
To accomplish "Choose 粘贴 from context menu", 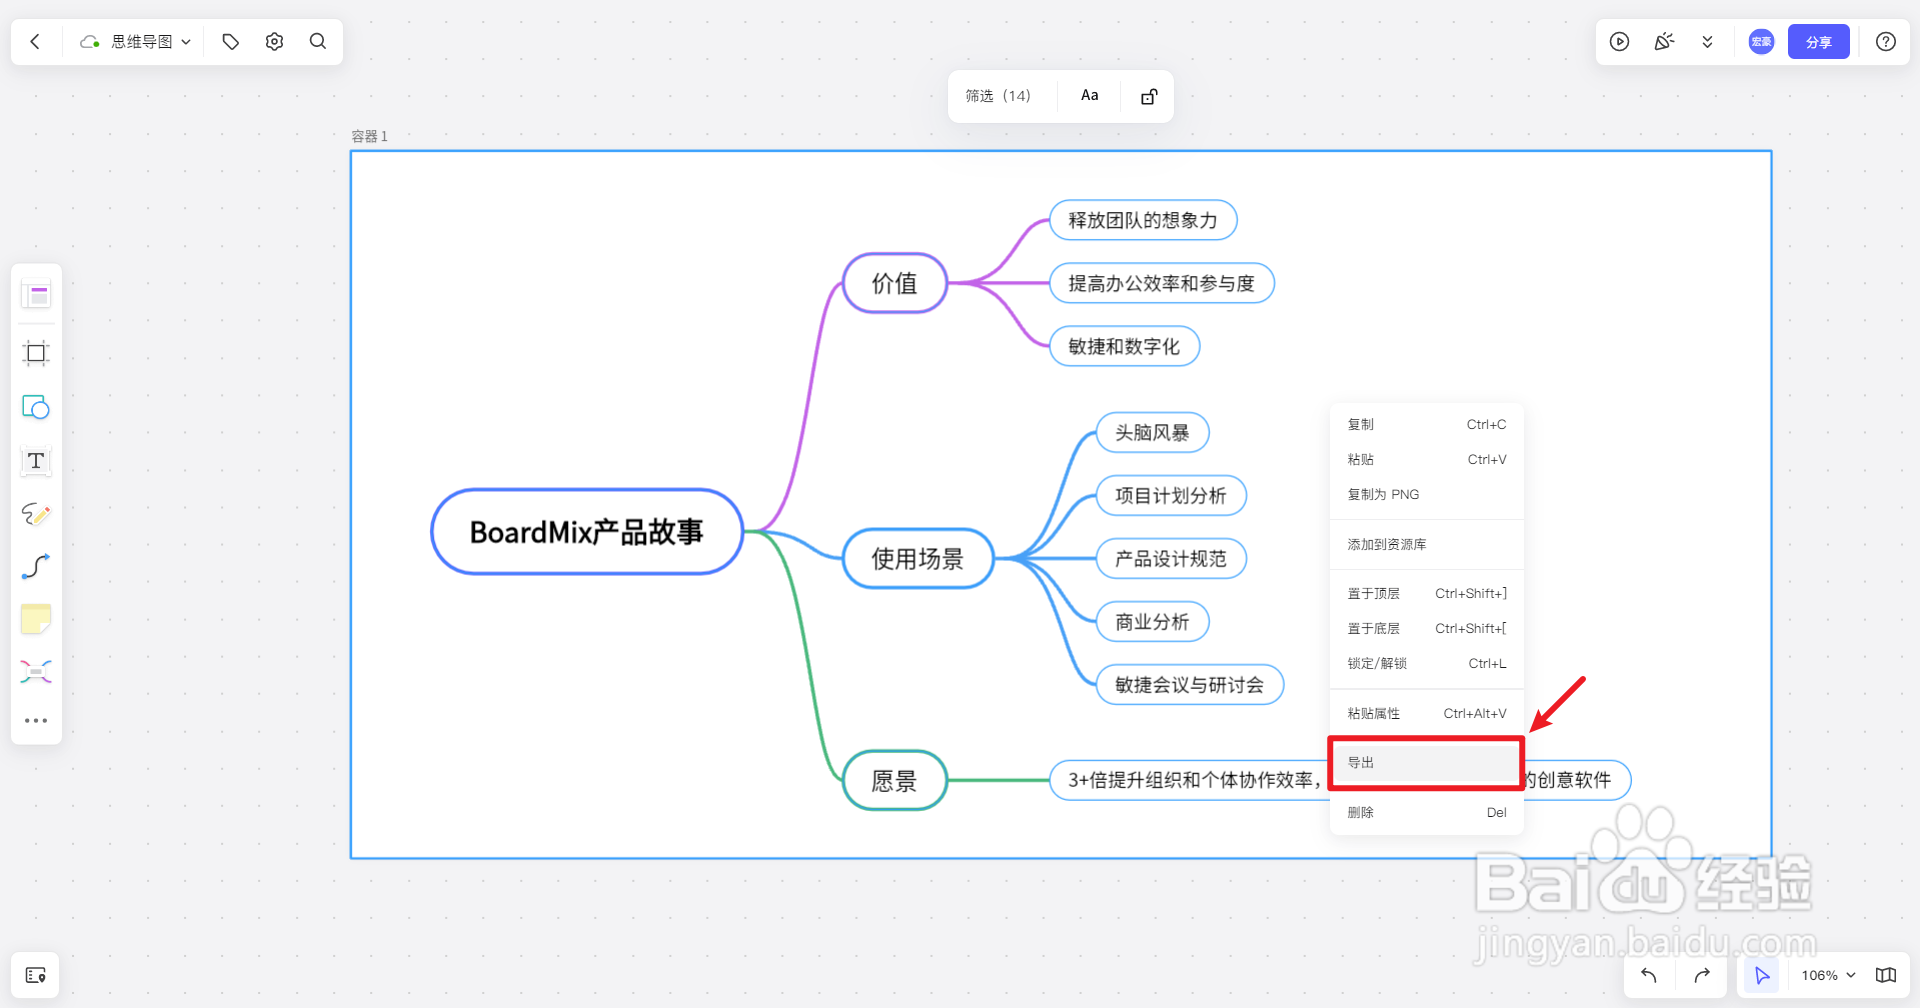I will pos(1427,460).
